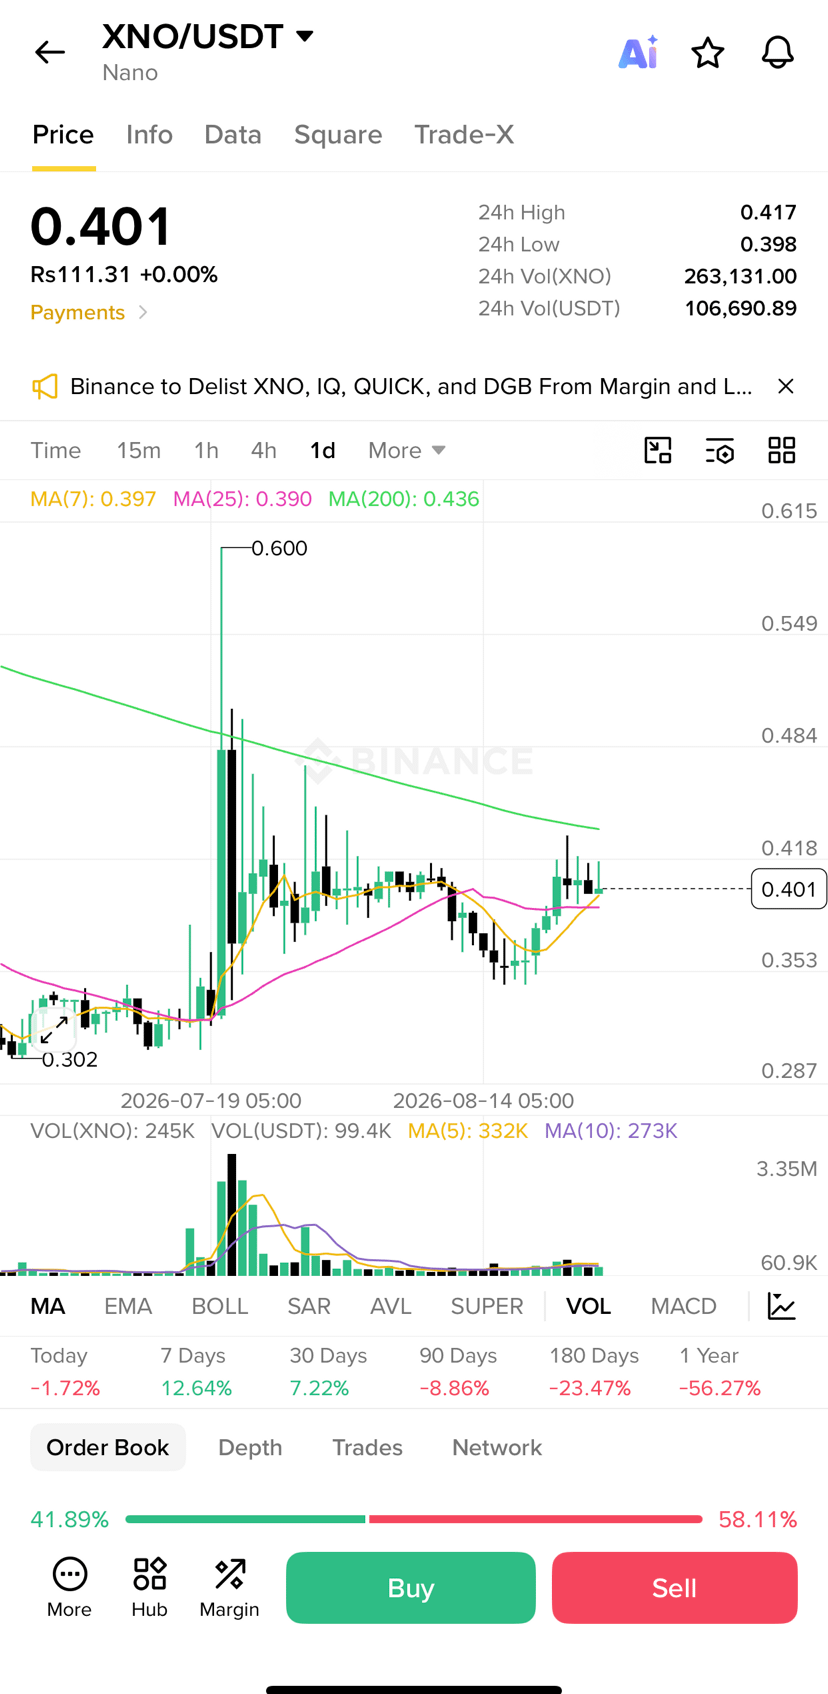Tap the Today -1.72% performance
The height and width of the screenshot is (1694, 828).
[x=65, y=1372]
